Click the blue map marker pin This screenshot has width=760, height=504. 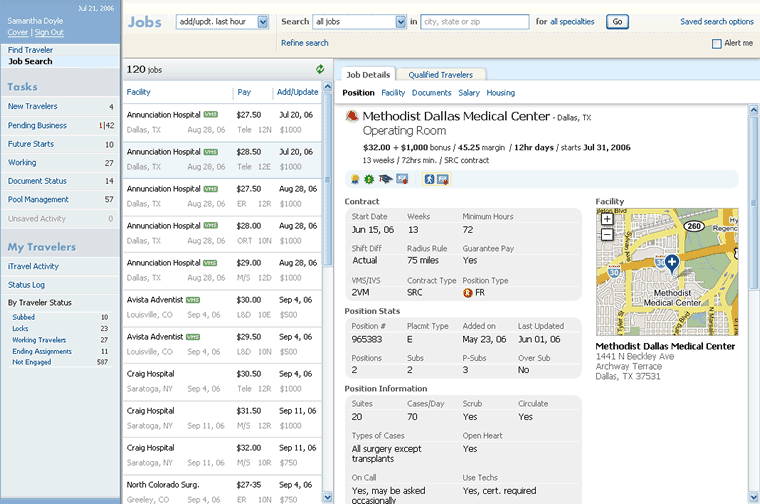[671, 263]
